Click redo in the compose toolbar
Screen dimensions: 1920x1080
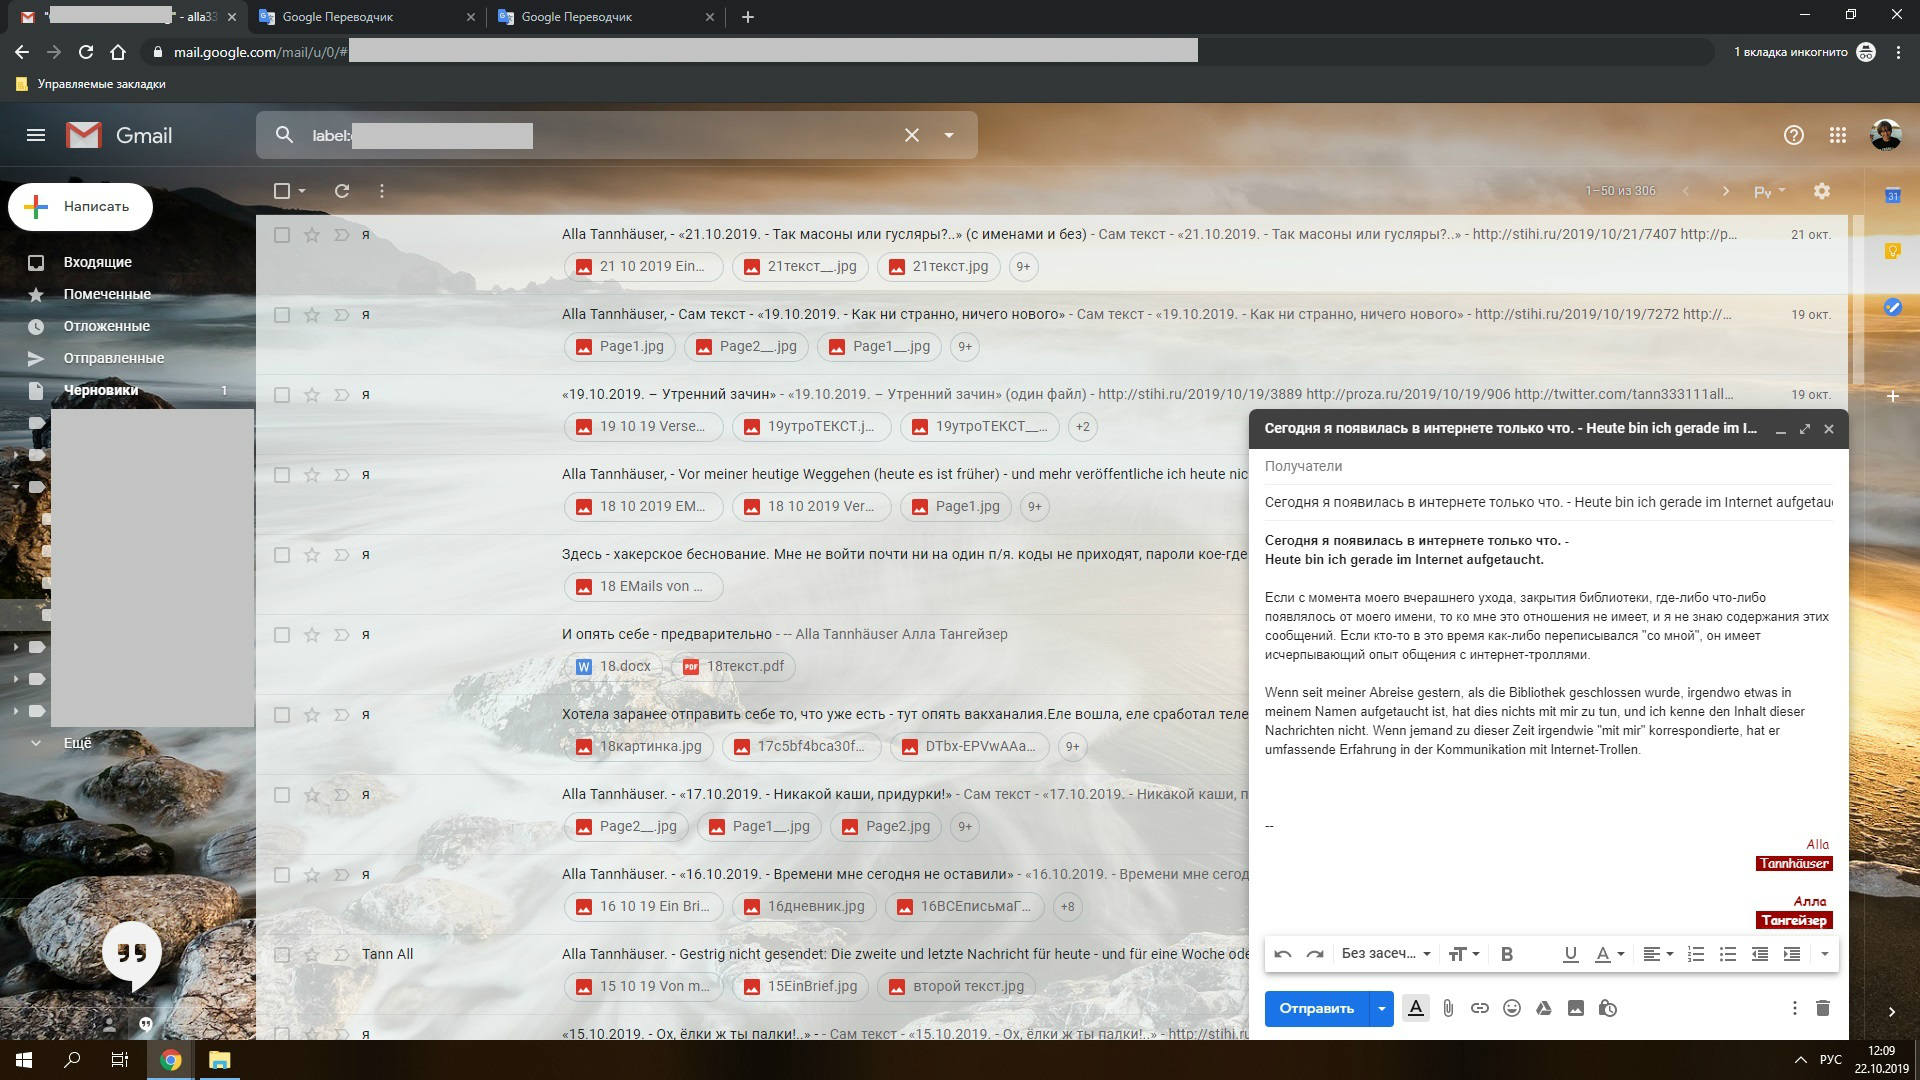click(x=1315, y=954)
